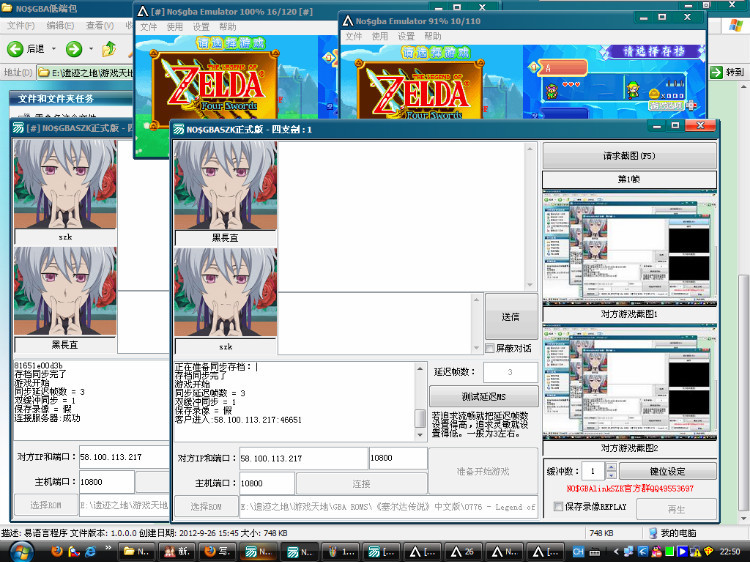Switch to the folder N.. taskbar button

pyautogui.click(x=138, y=551)
